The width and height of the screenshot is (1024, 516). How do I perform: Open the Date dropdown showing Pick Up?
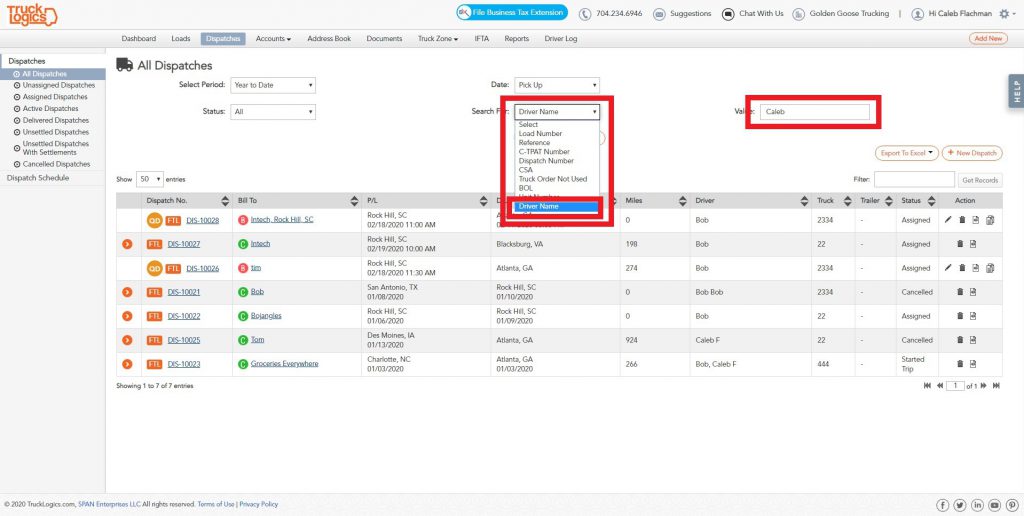[x=557, y=85]
